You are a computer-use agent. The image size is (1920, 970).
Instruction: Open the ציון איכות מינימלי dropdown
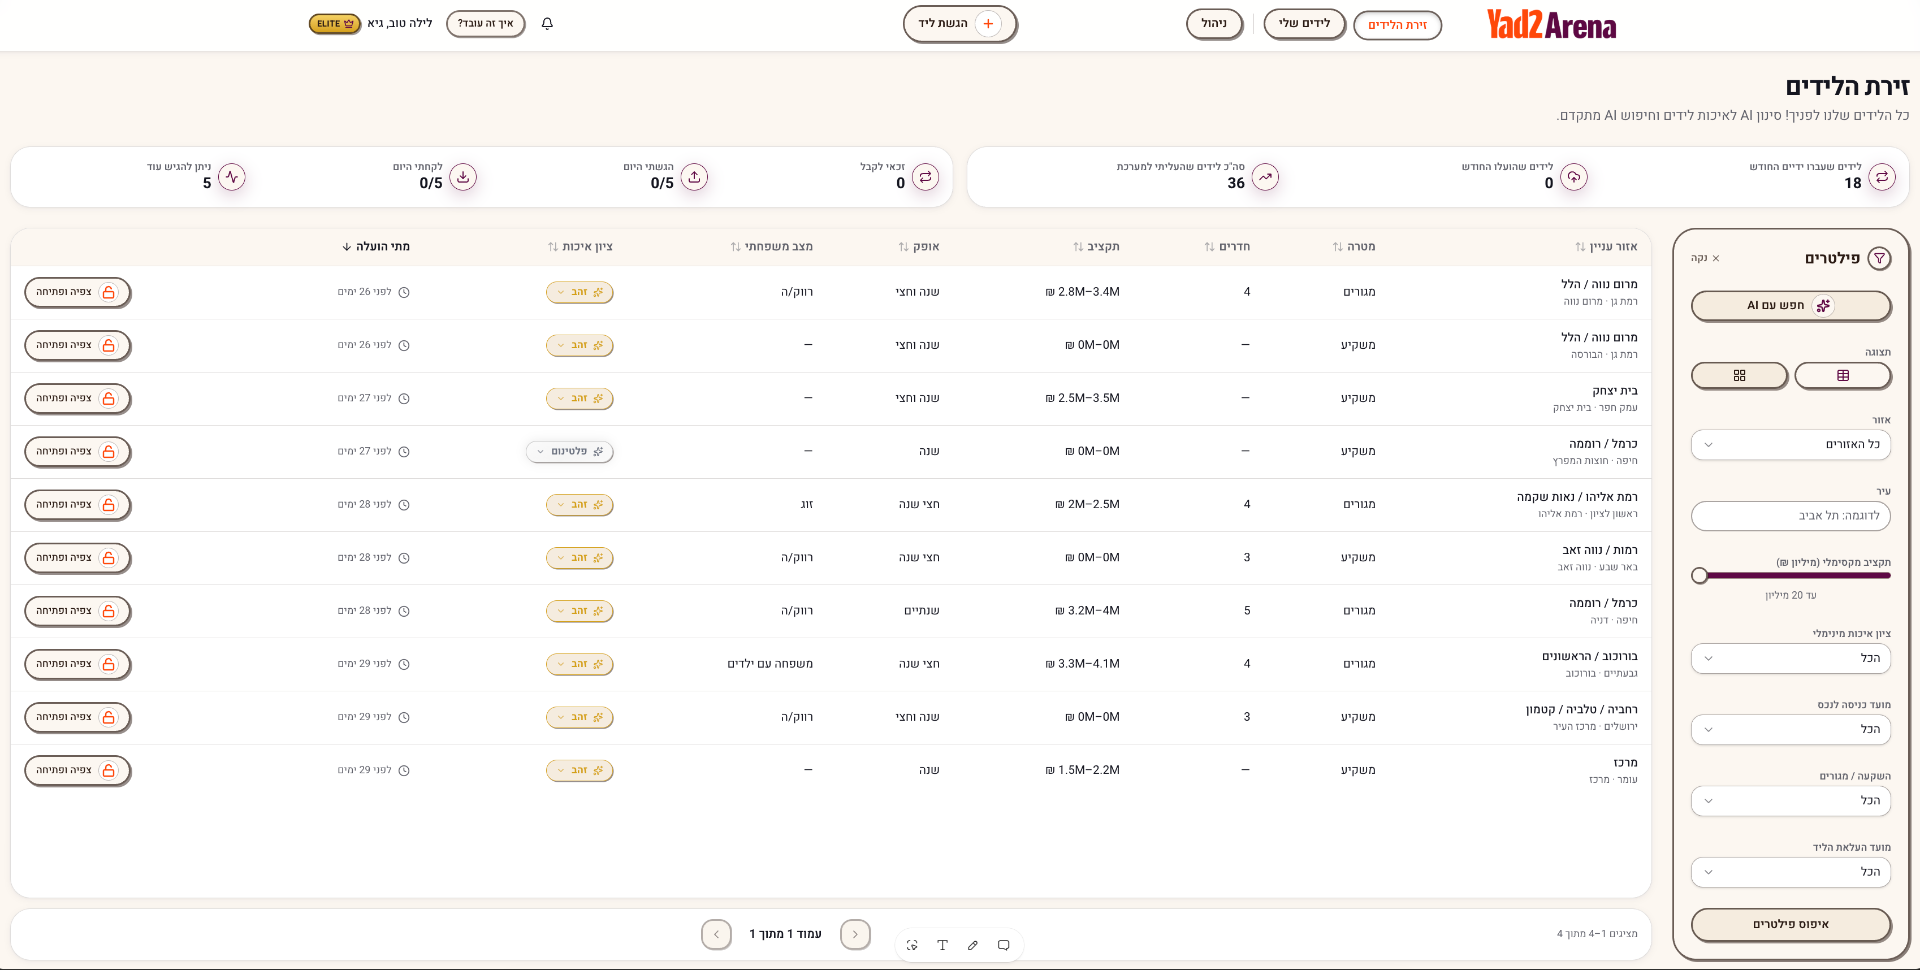point(1790,659)
